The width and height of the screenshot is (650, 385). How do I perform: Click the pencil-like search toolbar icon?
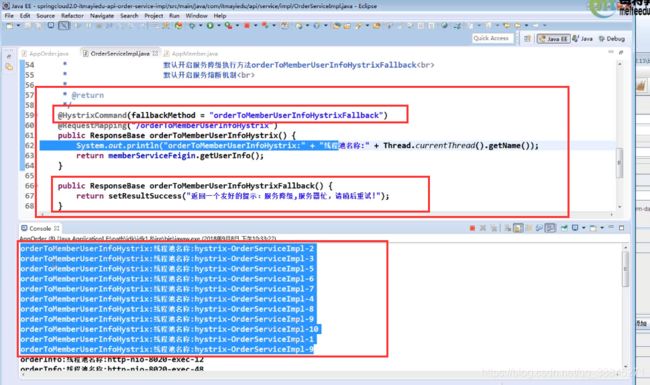coord(359,26)
